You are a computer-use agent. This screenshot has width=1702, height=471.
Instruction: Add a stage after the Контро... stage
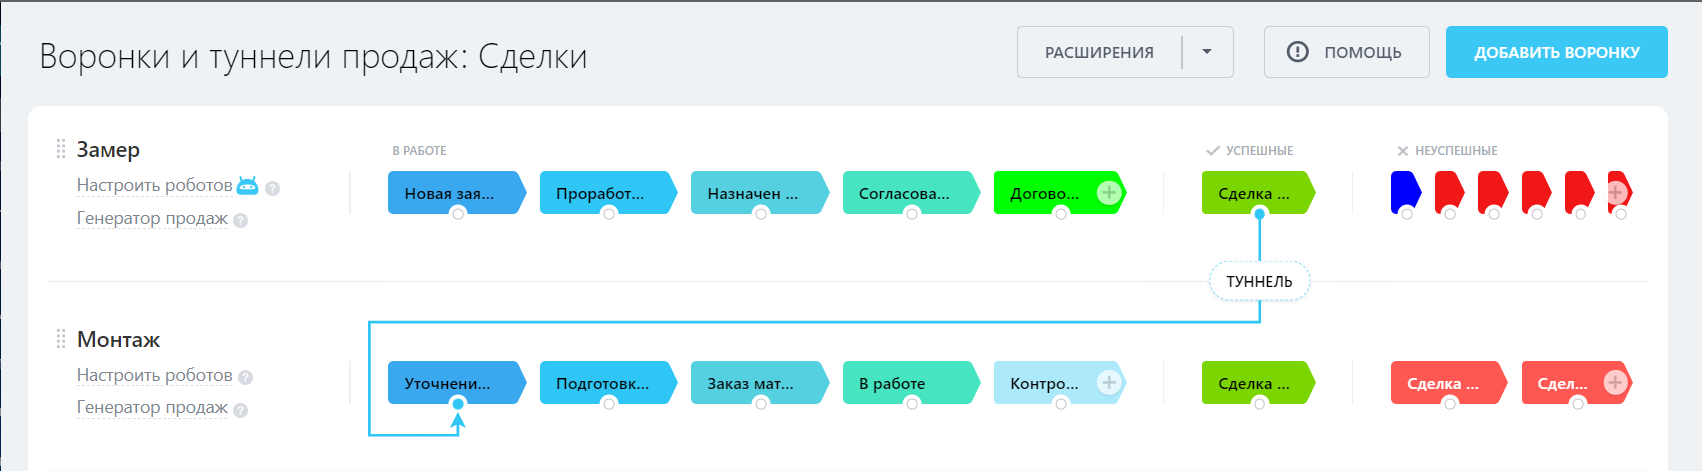tap(1108, 382)
